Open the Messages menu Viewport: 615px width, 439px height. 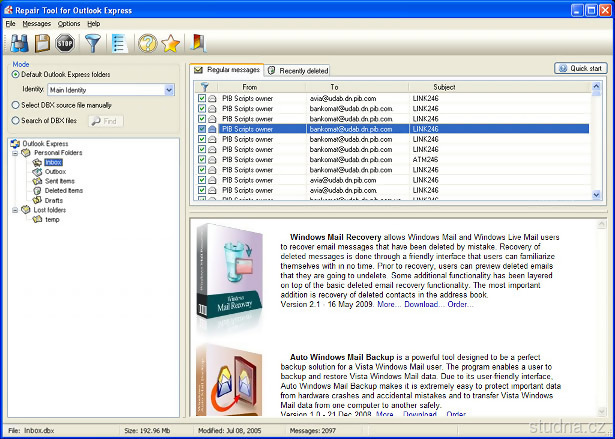click(36, 23)
